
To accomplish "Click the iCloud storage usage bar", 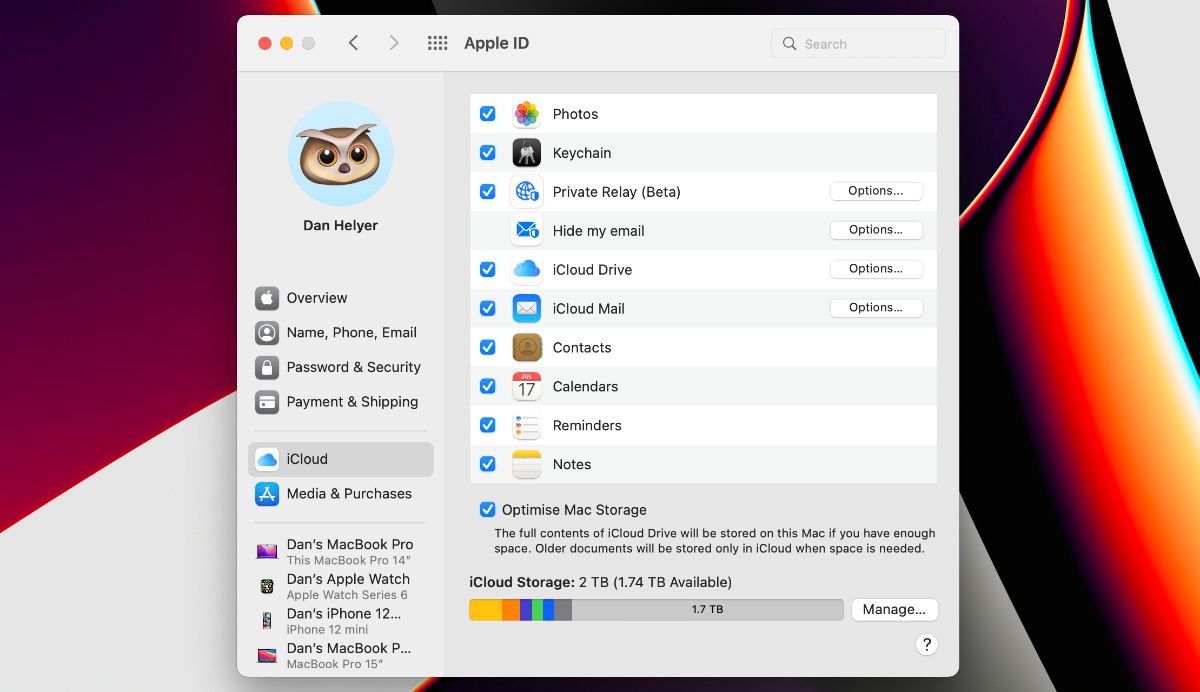I will [655, 609].
